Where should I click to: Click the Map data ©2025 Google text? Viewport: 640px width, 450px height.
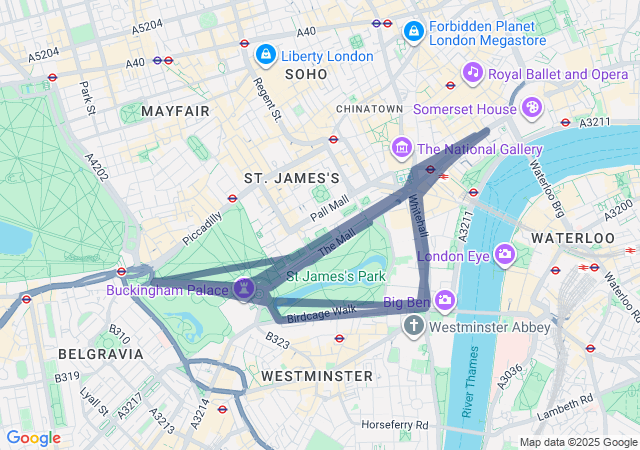pyautogui.click(x=578, y=442)
